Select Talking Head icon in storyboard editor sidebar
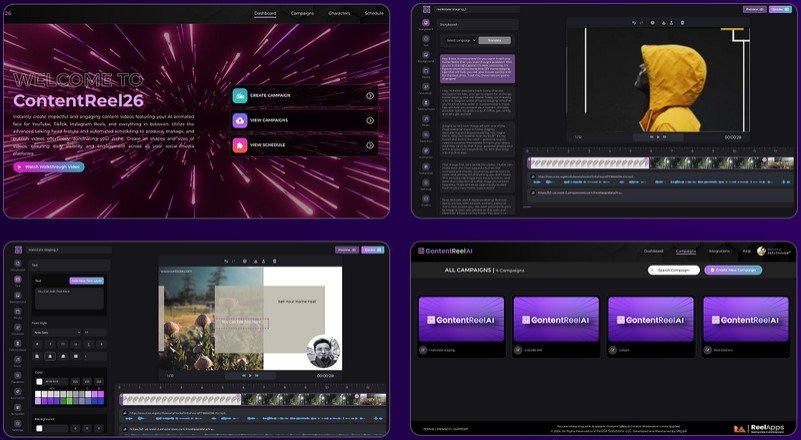This screenshot has width=801, height=440. [426, 103]
